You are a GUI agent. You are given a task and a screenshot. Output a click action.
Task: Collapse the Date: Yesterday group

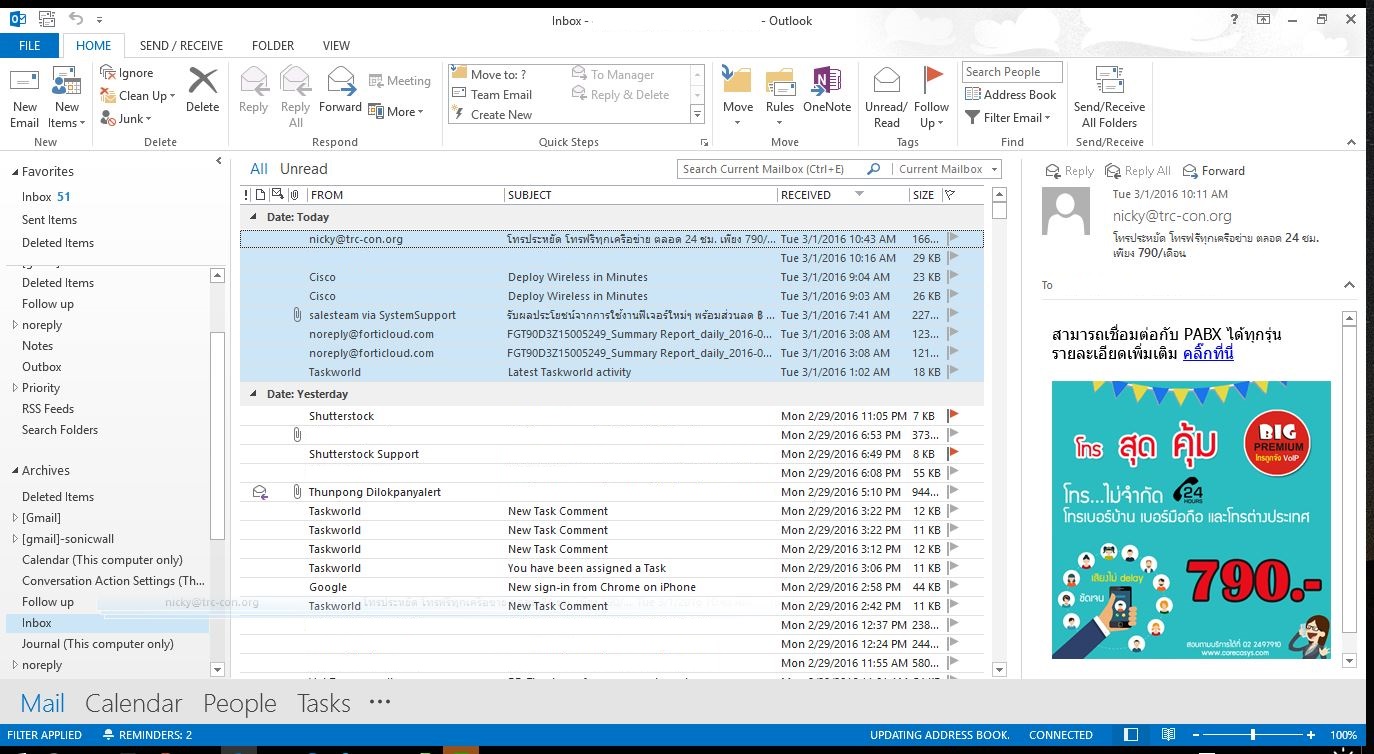click(x=252, y=394)
